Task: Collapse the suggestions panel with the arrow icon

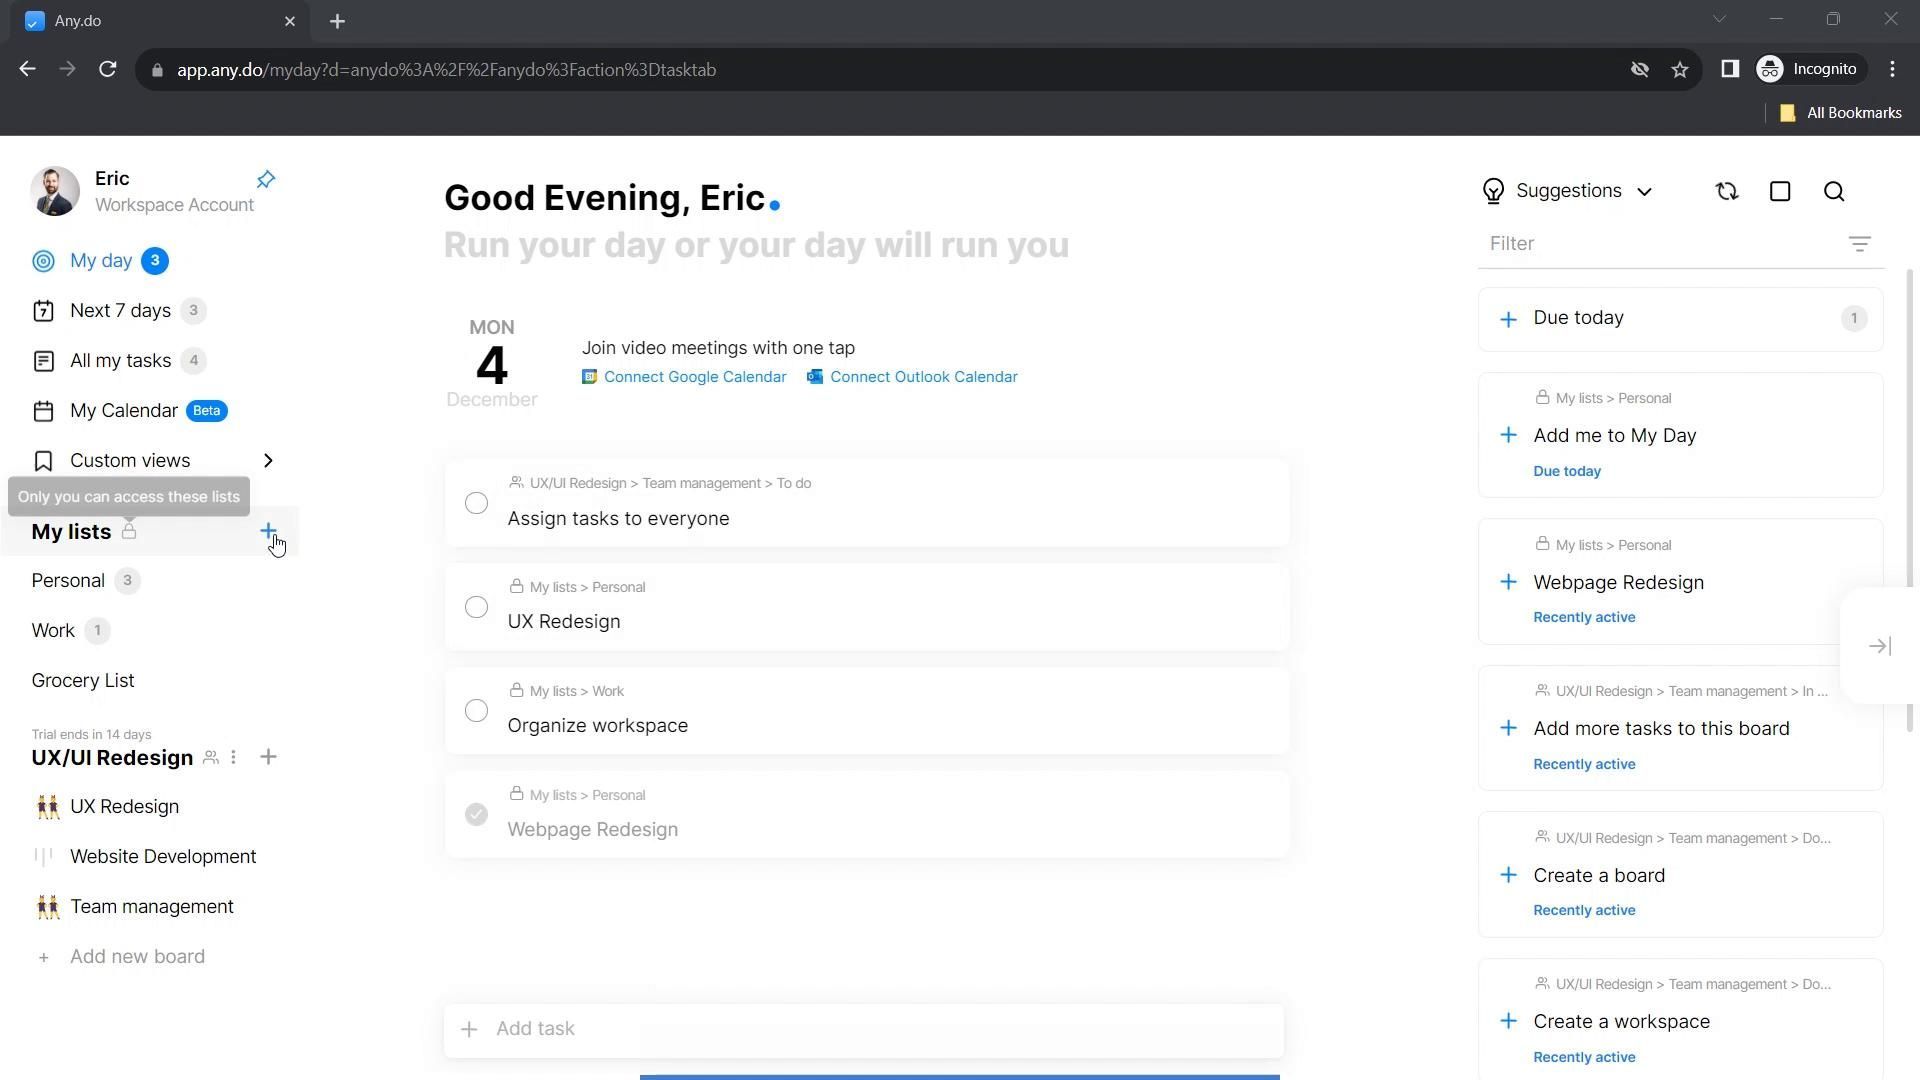Action: click(1880, 647)
